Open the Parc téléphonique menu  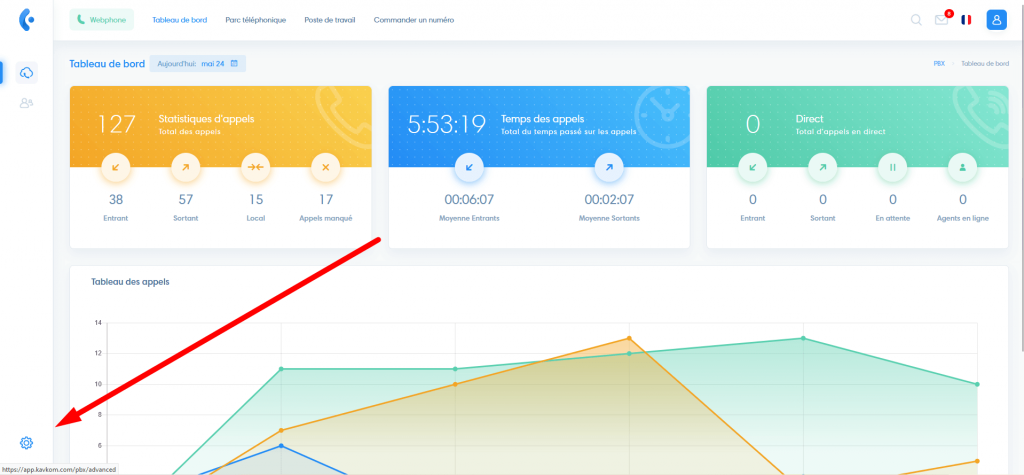click(256, 20)
